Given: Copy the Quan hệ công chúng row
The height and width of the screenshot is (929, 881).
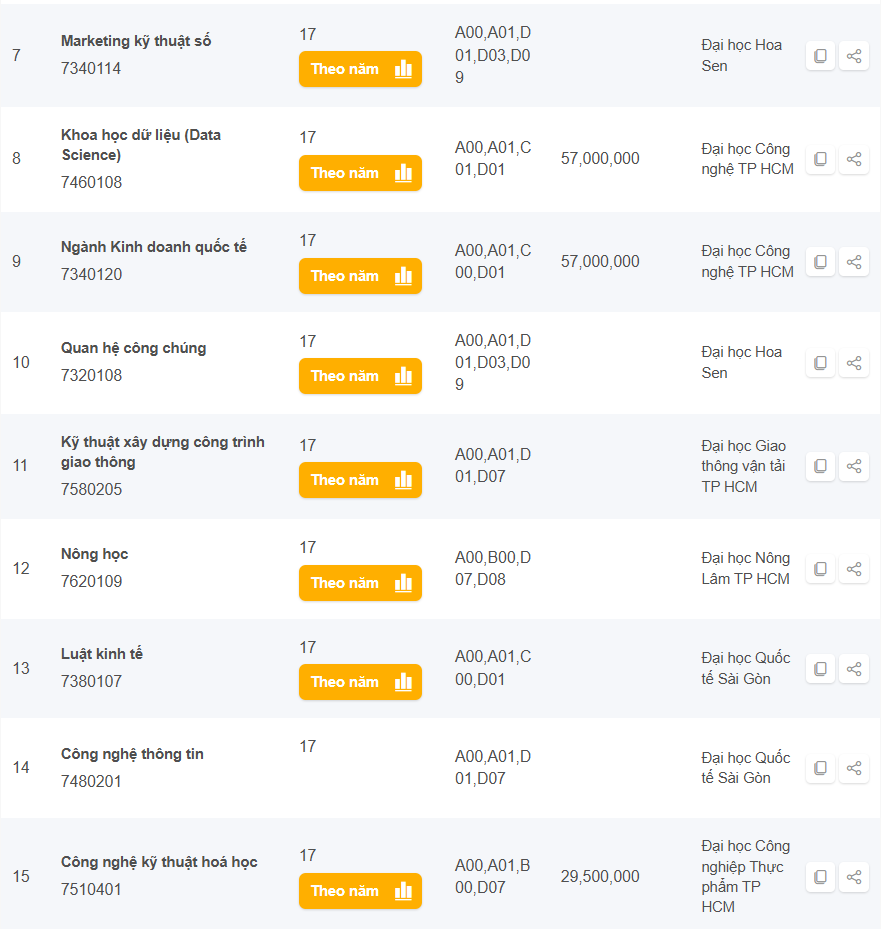Looking at the screenshot, I should pos(820,363).
